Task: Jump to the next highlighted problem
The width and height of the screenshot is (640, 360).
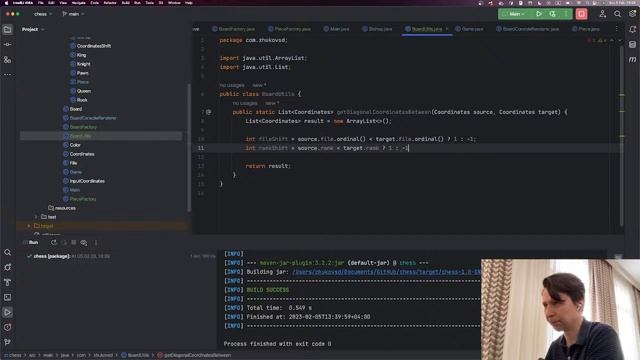Action: click(x=620, y=40)
